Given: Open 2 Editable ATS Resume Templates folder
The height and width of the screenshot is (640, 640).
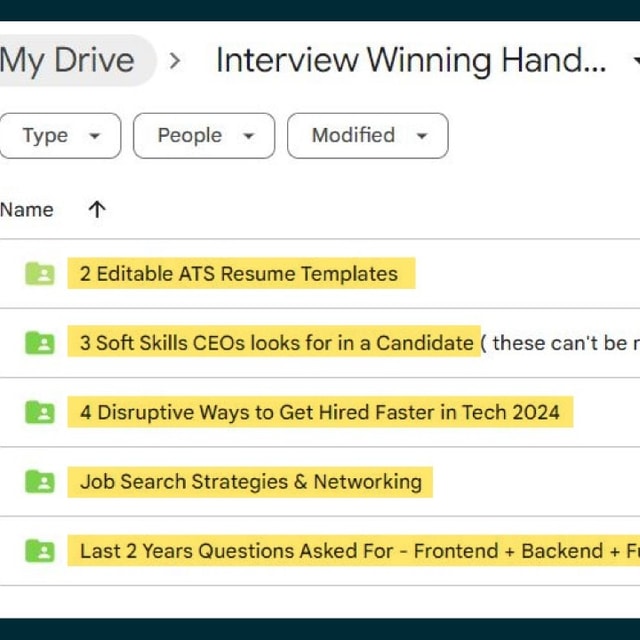Looking at the screenshot, I should click(239, 274).
